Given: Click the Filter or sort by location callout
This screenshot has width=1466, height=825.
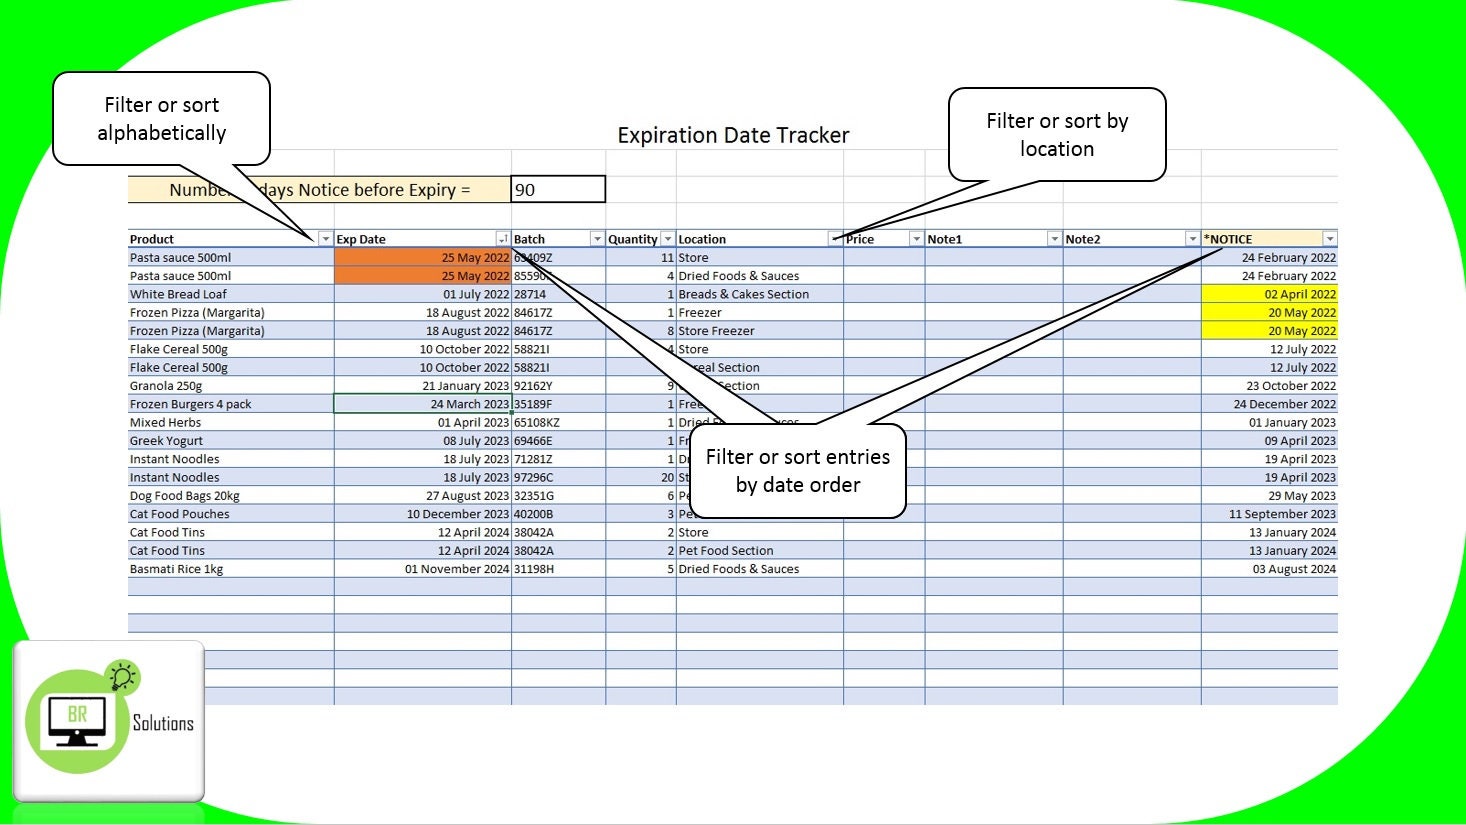Looking at the screenshot, I should coord(1056,135).
